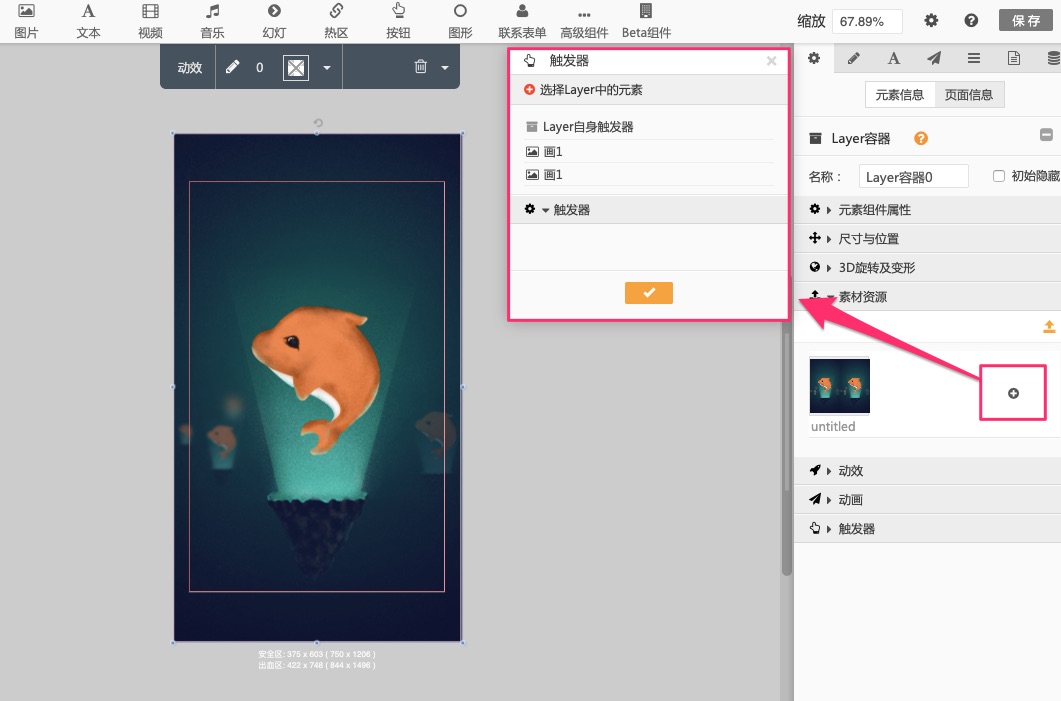This screenshot has height=701, width=1061.
Task: Close the 触发器 dialog
Action: pos(771,61)
